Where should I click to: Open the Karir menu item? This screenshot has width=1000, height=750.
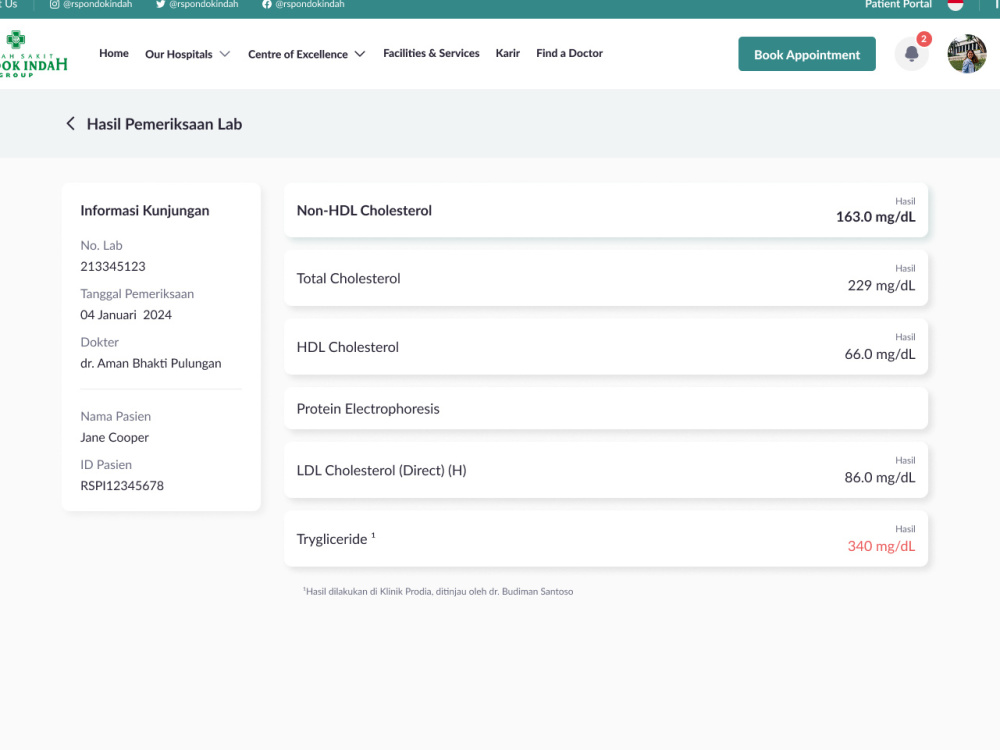(508, 53)
